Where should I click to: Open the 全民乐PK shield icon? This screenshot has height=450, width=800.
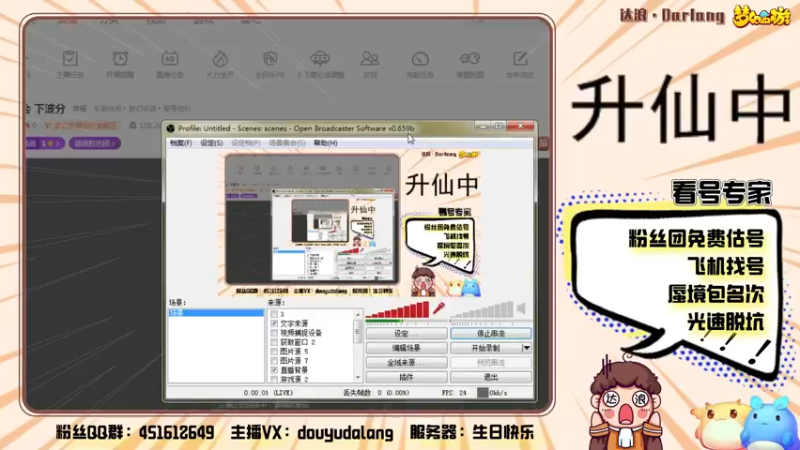[x=269, y=58]
